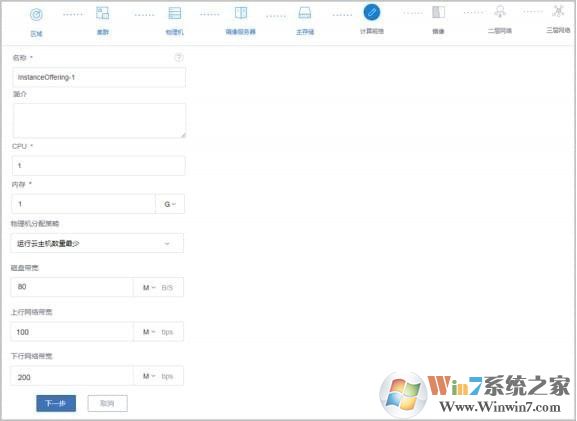
Task: Click the active 计算规格 pencil step icon
Action: click(x=372, y=12)
